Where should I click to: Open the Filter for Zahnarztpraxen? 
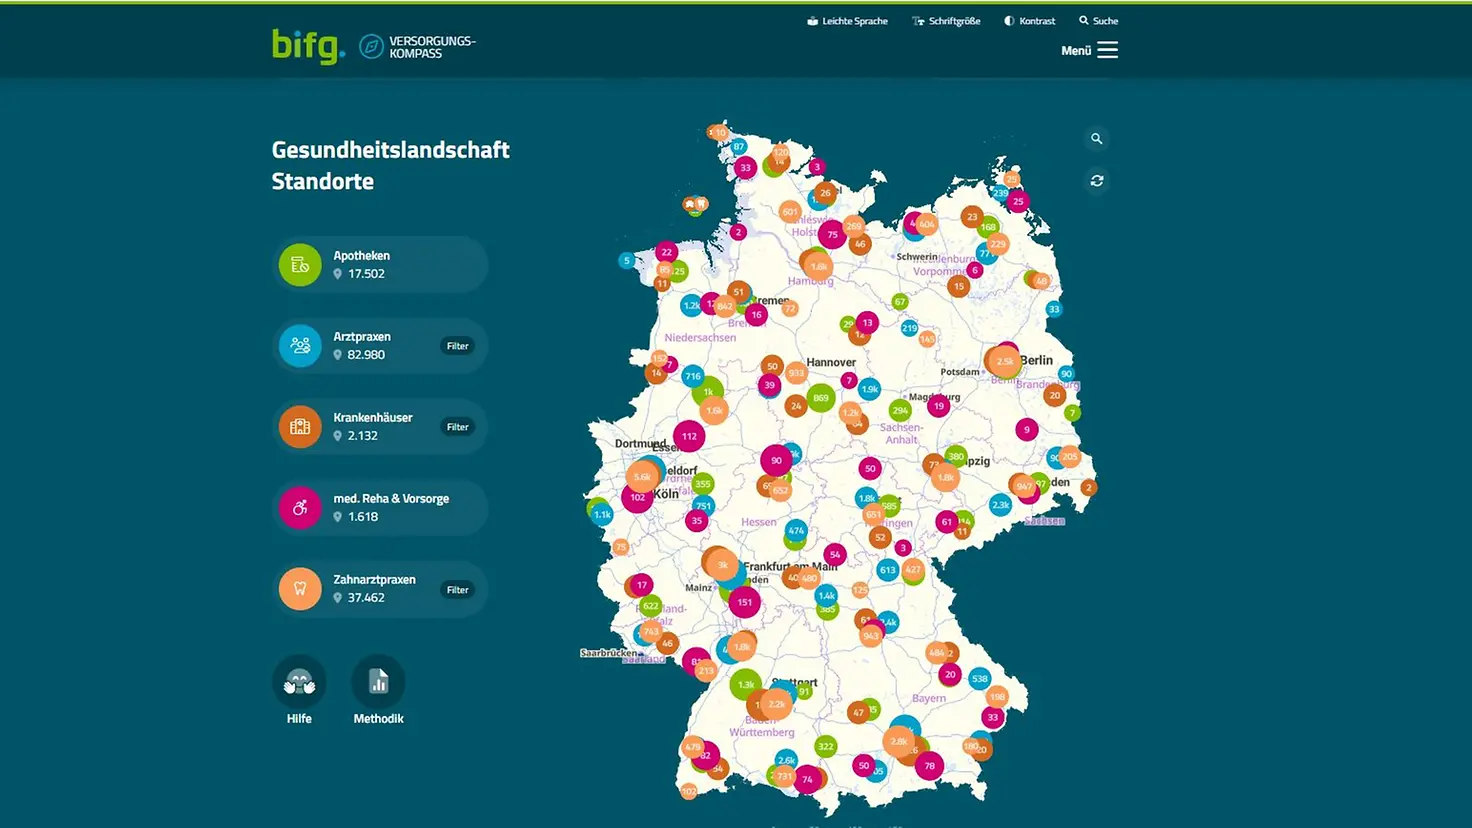(457, 590)
